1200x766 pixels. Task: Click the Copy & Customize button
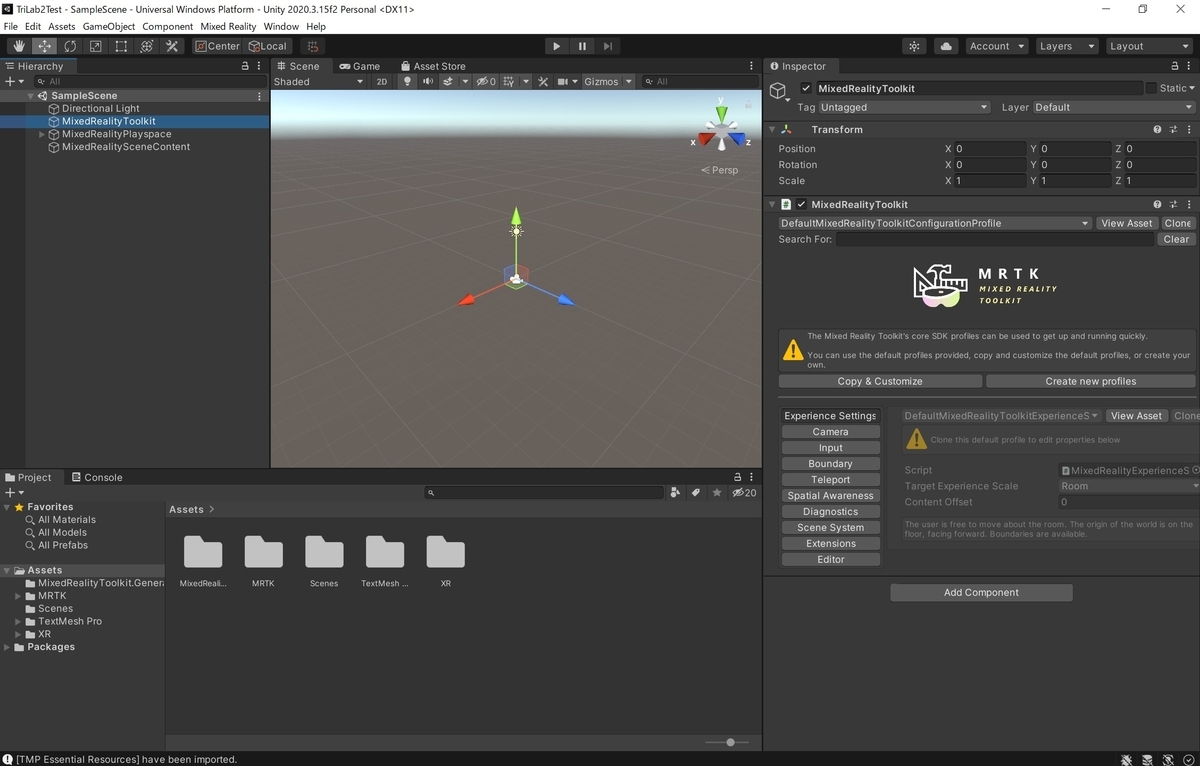coord(880,381)
